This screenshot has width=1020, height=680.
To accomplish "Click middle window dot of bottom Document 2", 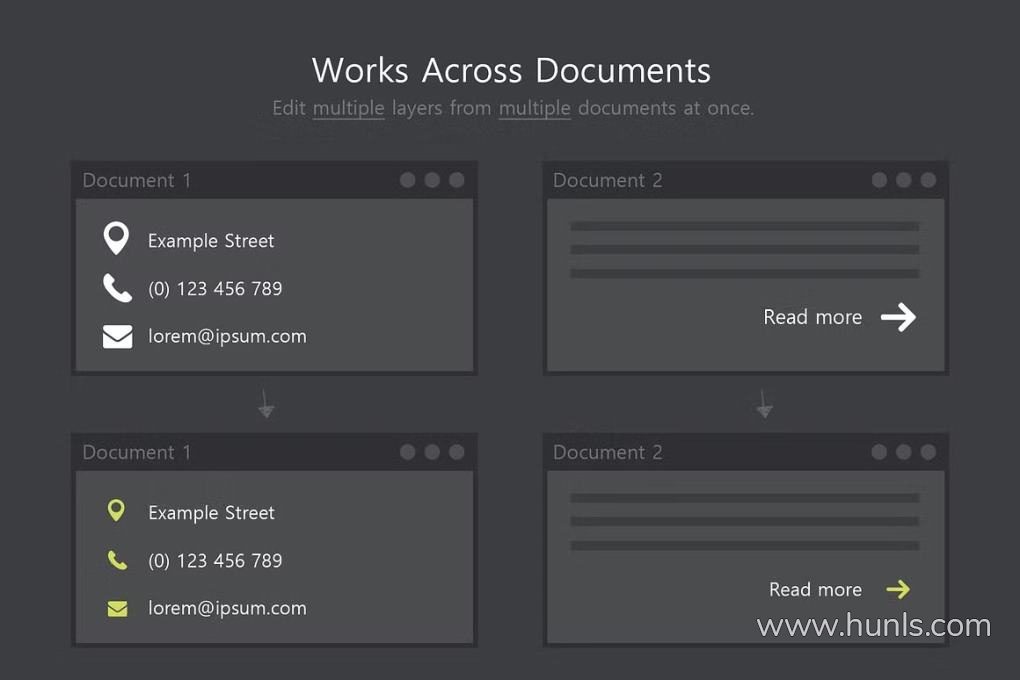I will pyautogui.click(x=904, y=452).
